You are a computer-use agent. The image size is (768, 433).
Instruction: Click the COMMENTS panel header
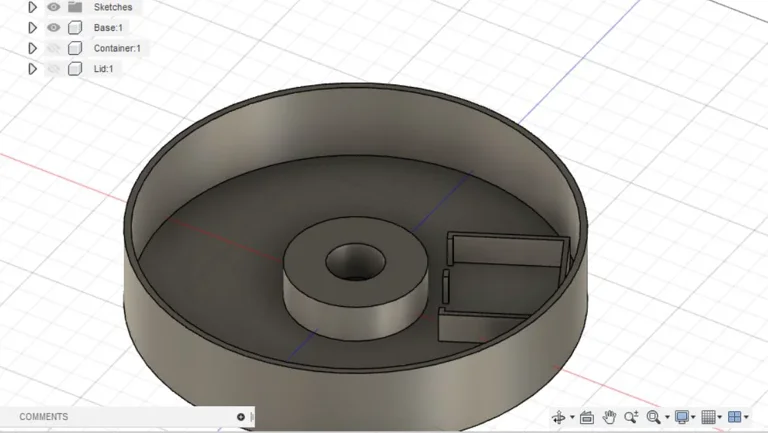(44, 417)
